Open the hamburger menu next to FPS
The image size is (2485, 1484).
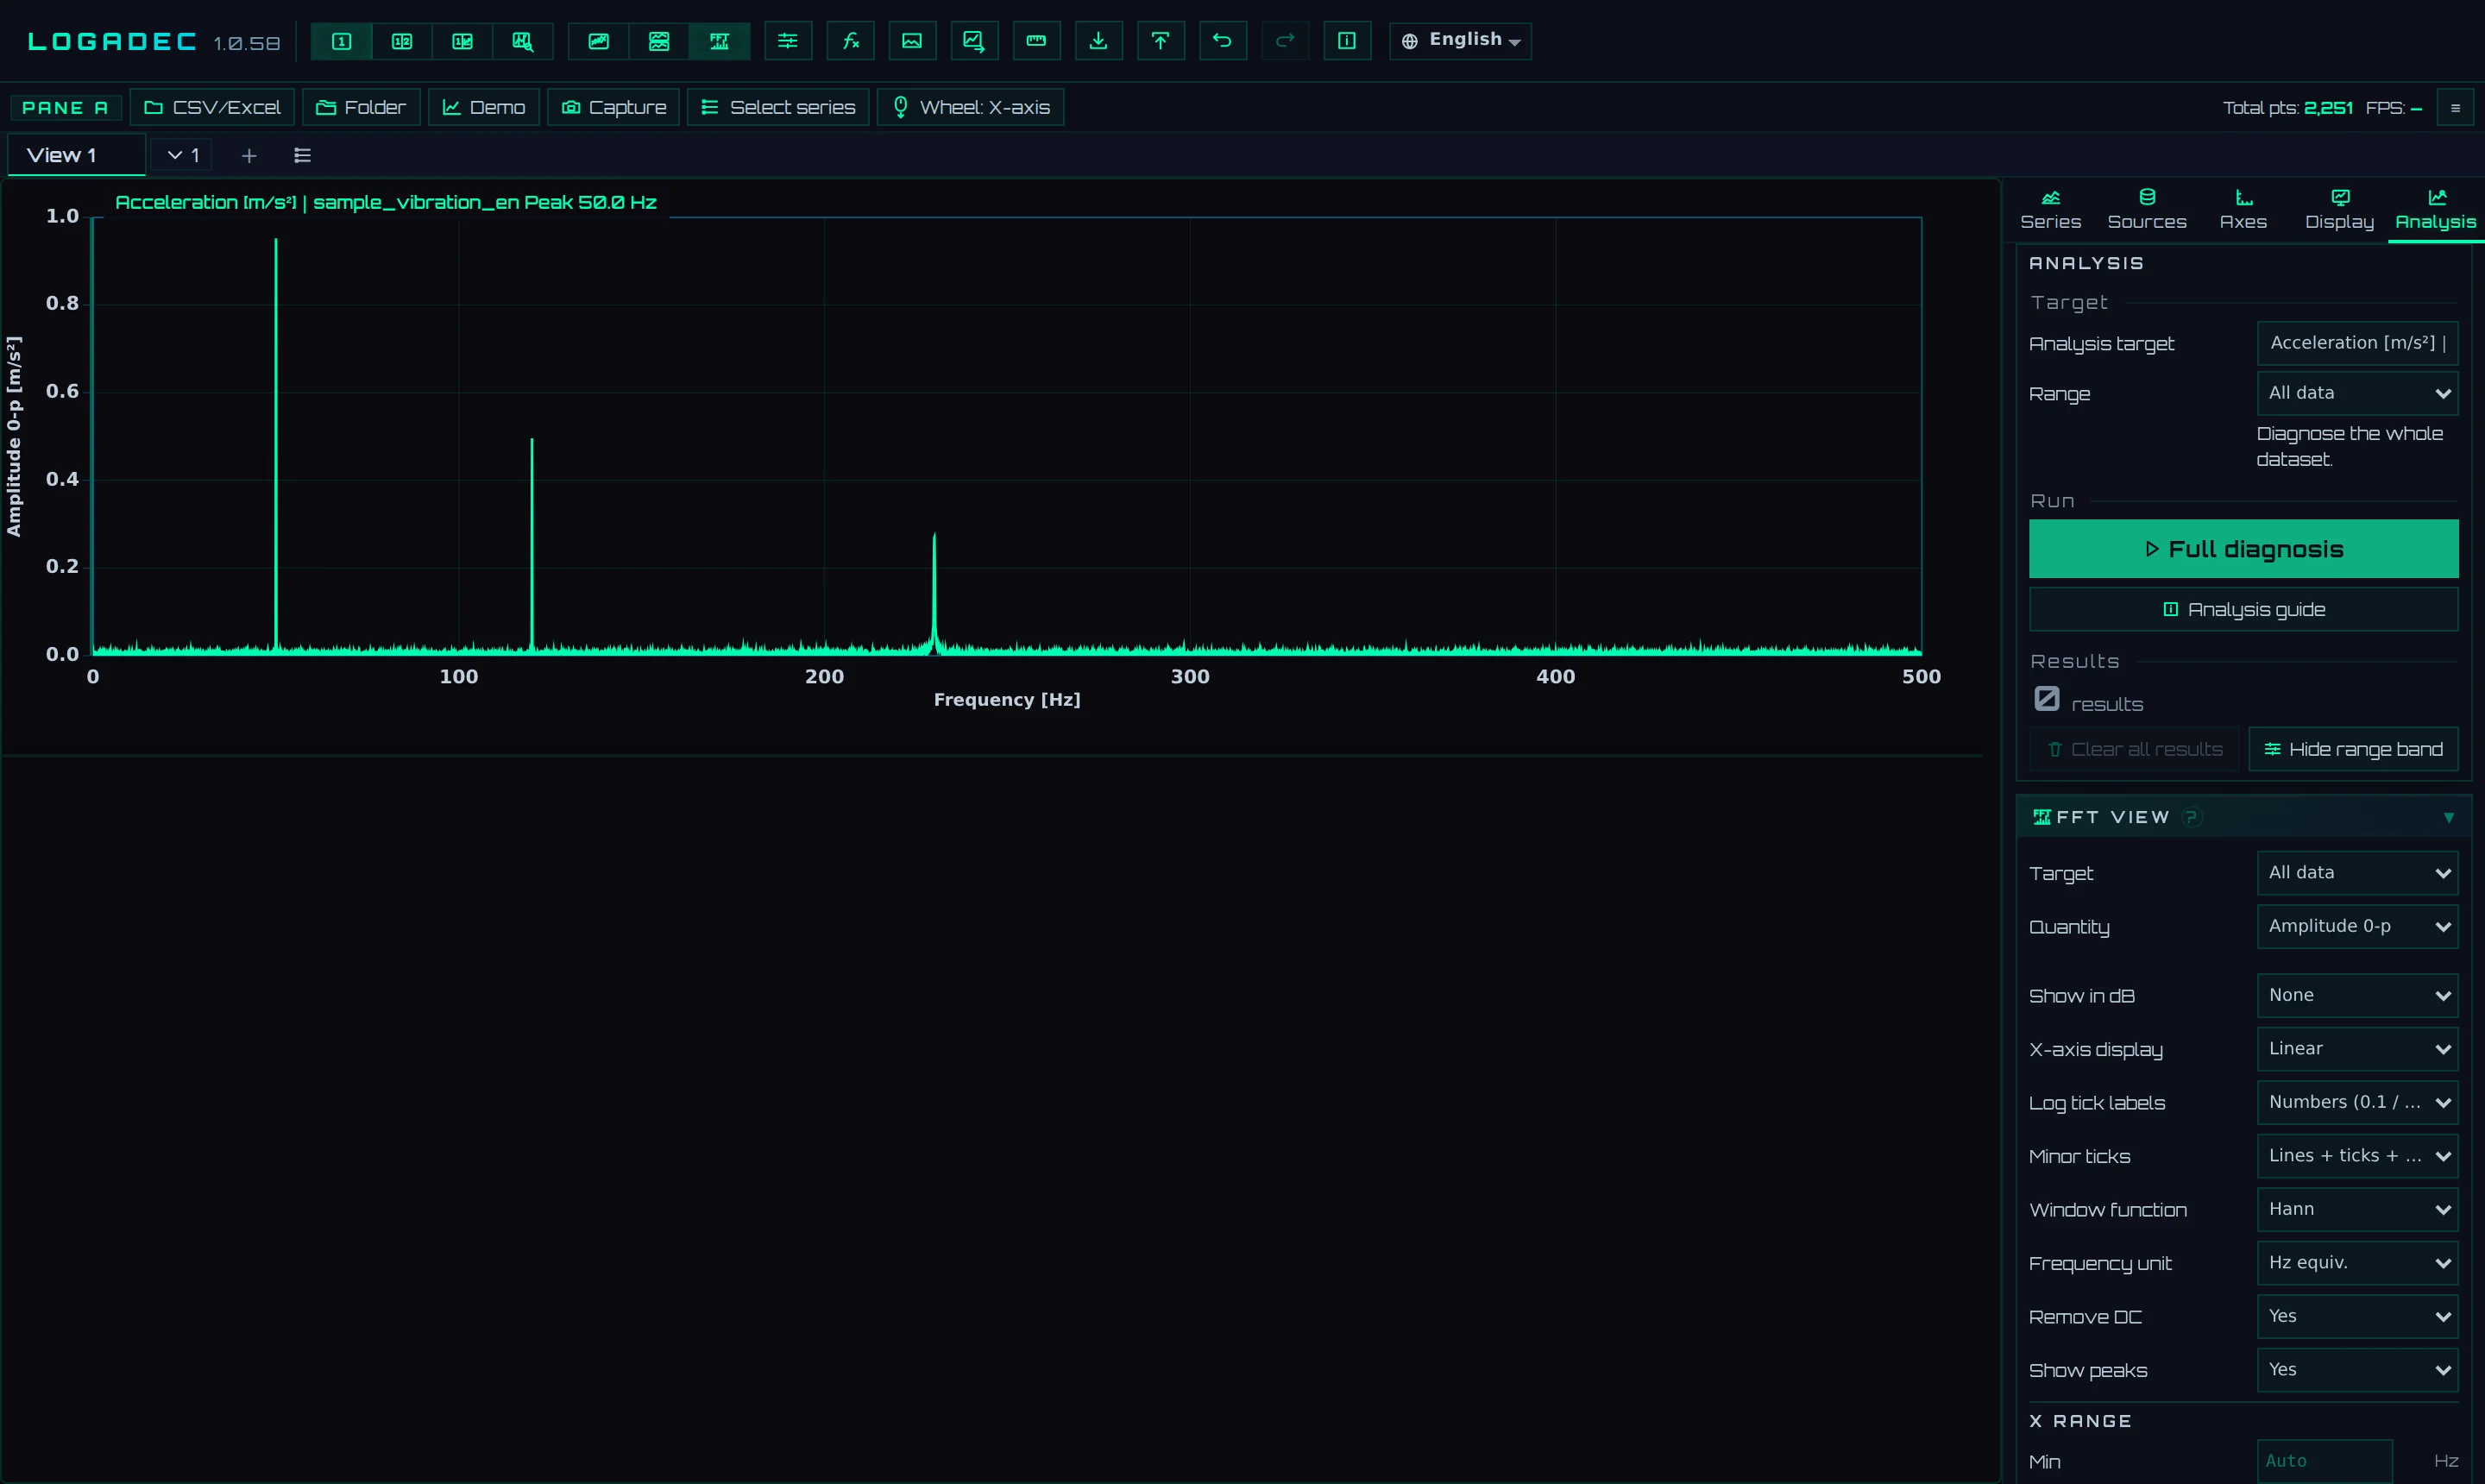[x=2455, y=108]
